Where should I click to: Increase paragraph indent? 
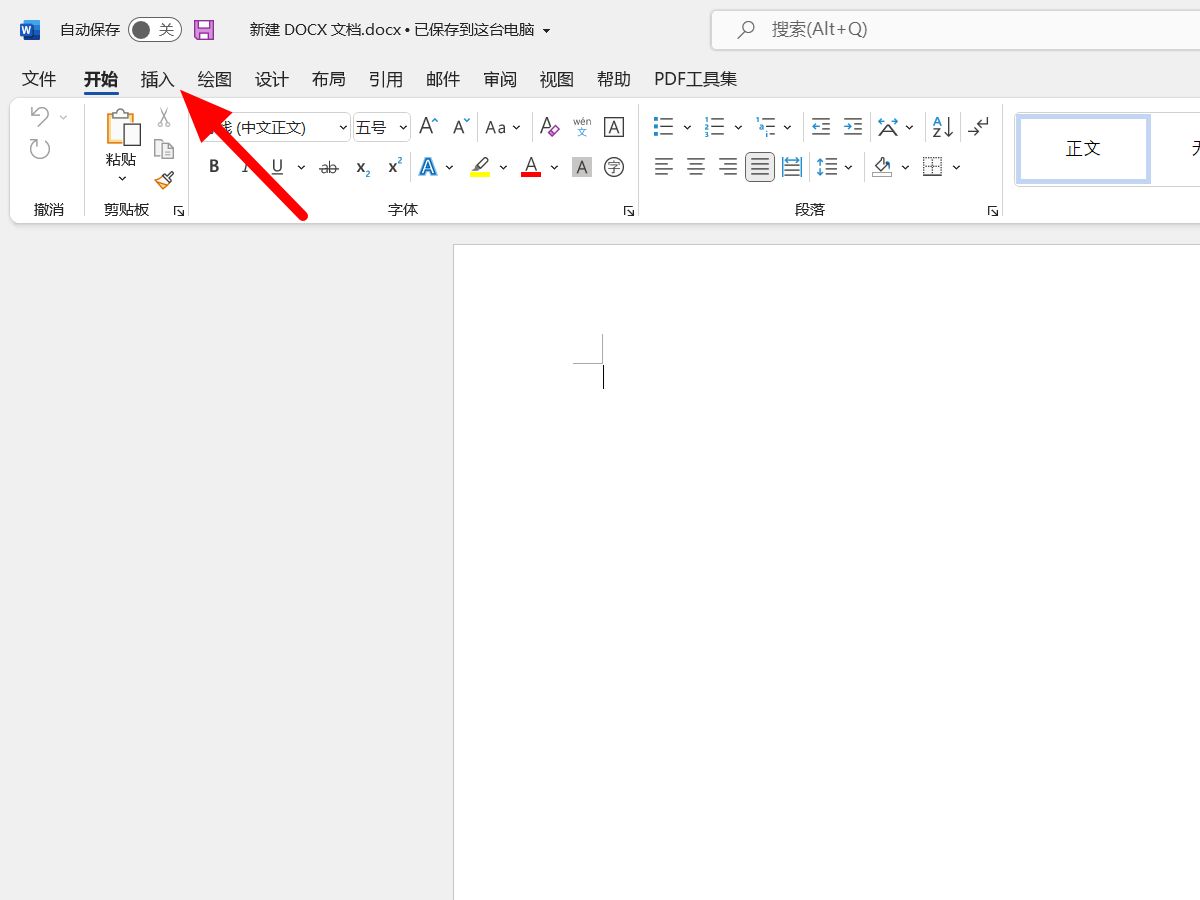[x=852, y=126]
